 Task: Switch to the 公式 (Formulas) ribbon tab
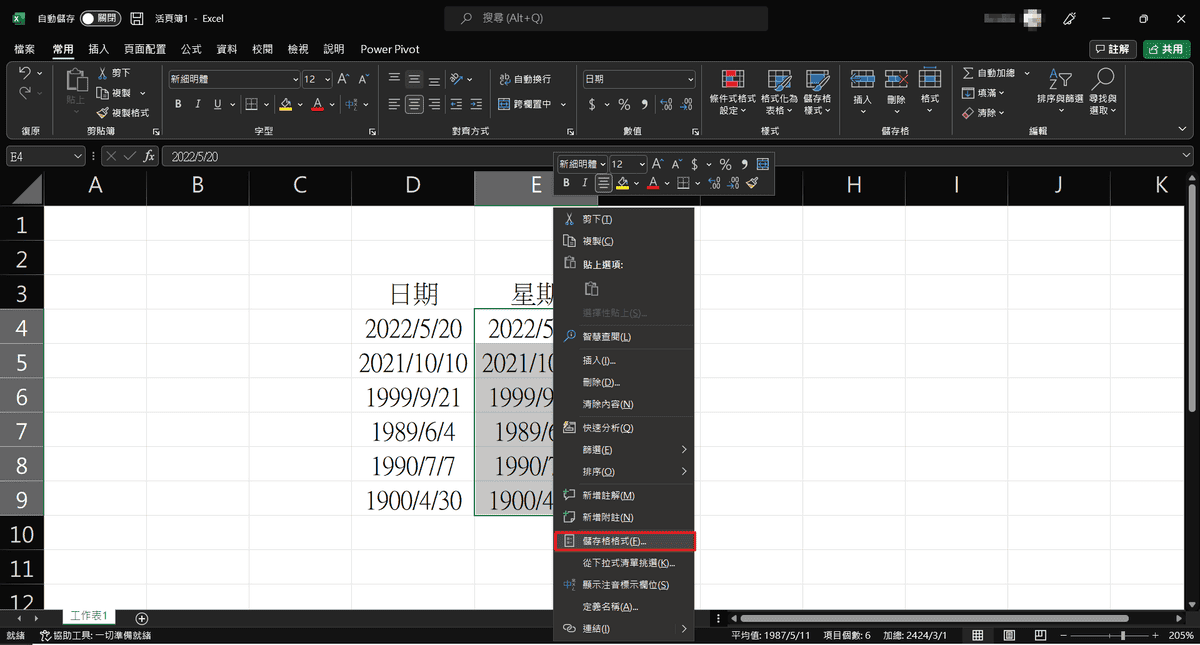click(191, 49)
